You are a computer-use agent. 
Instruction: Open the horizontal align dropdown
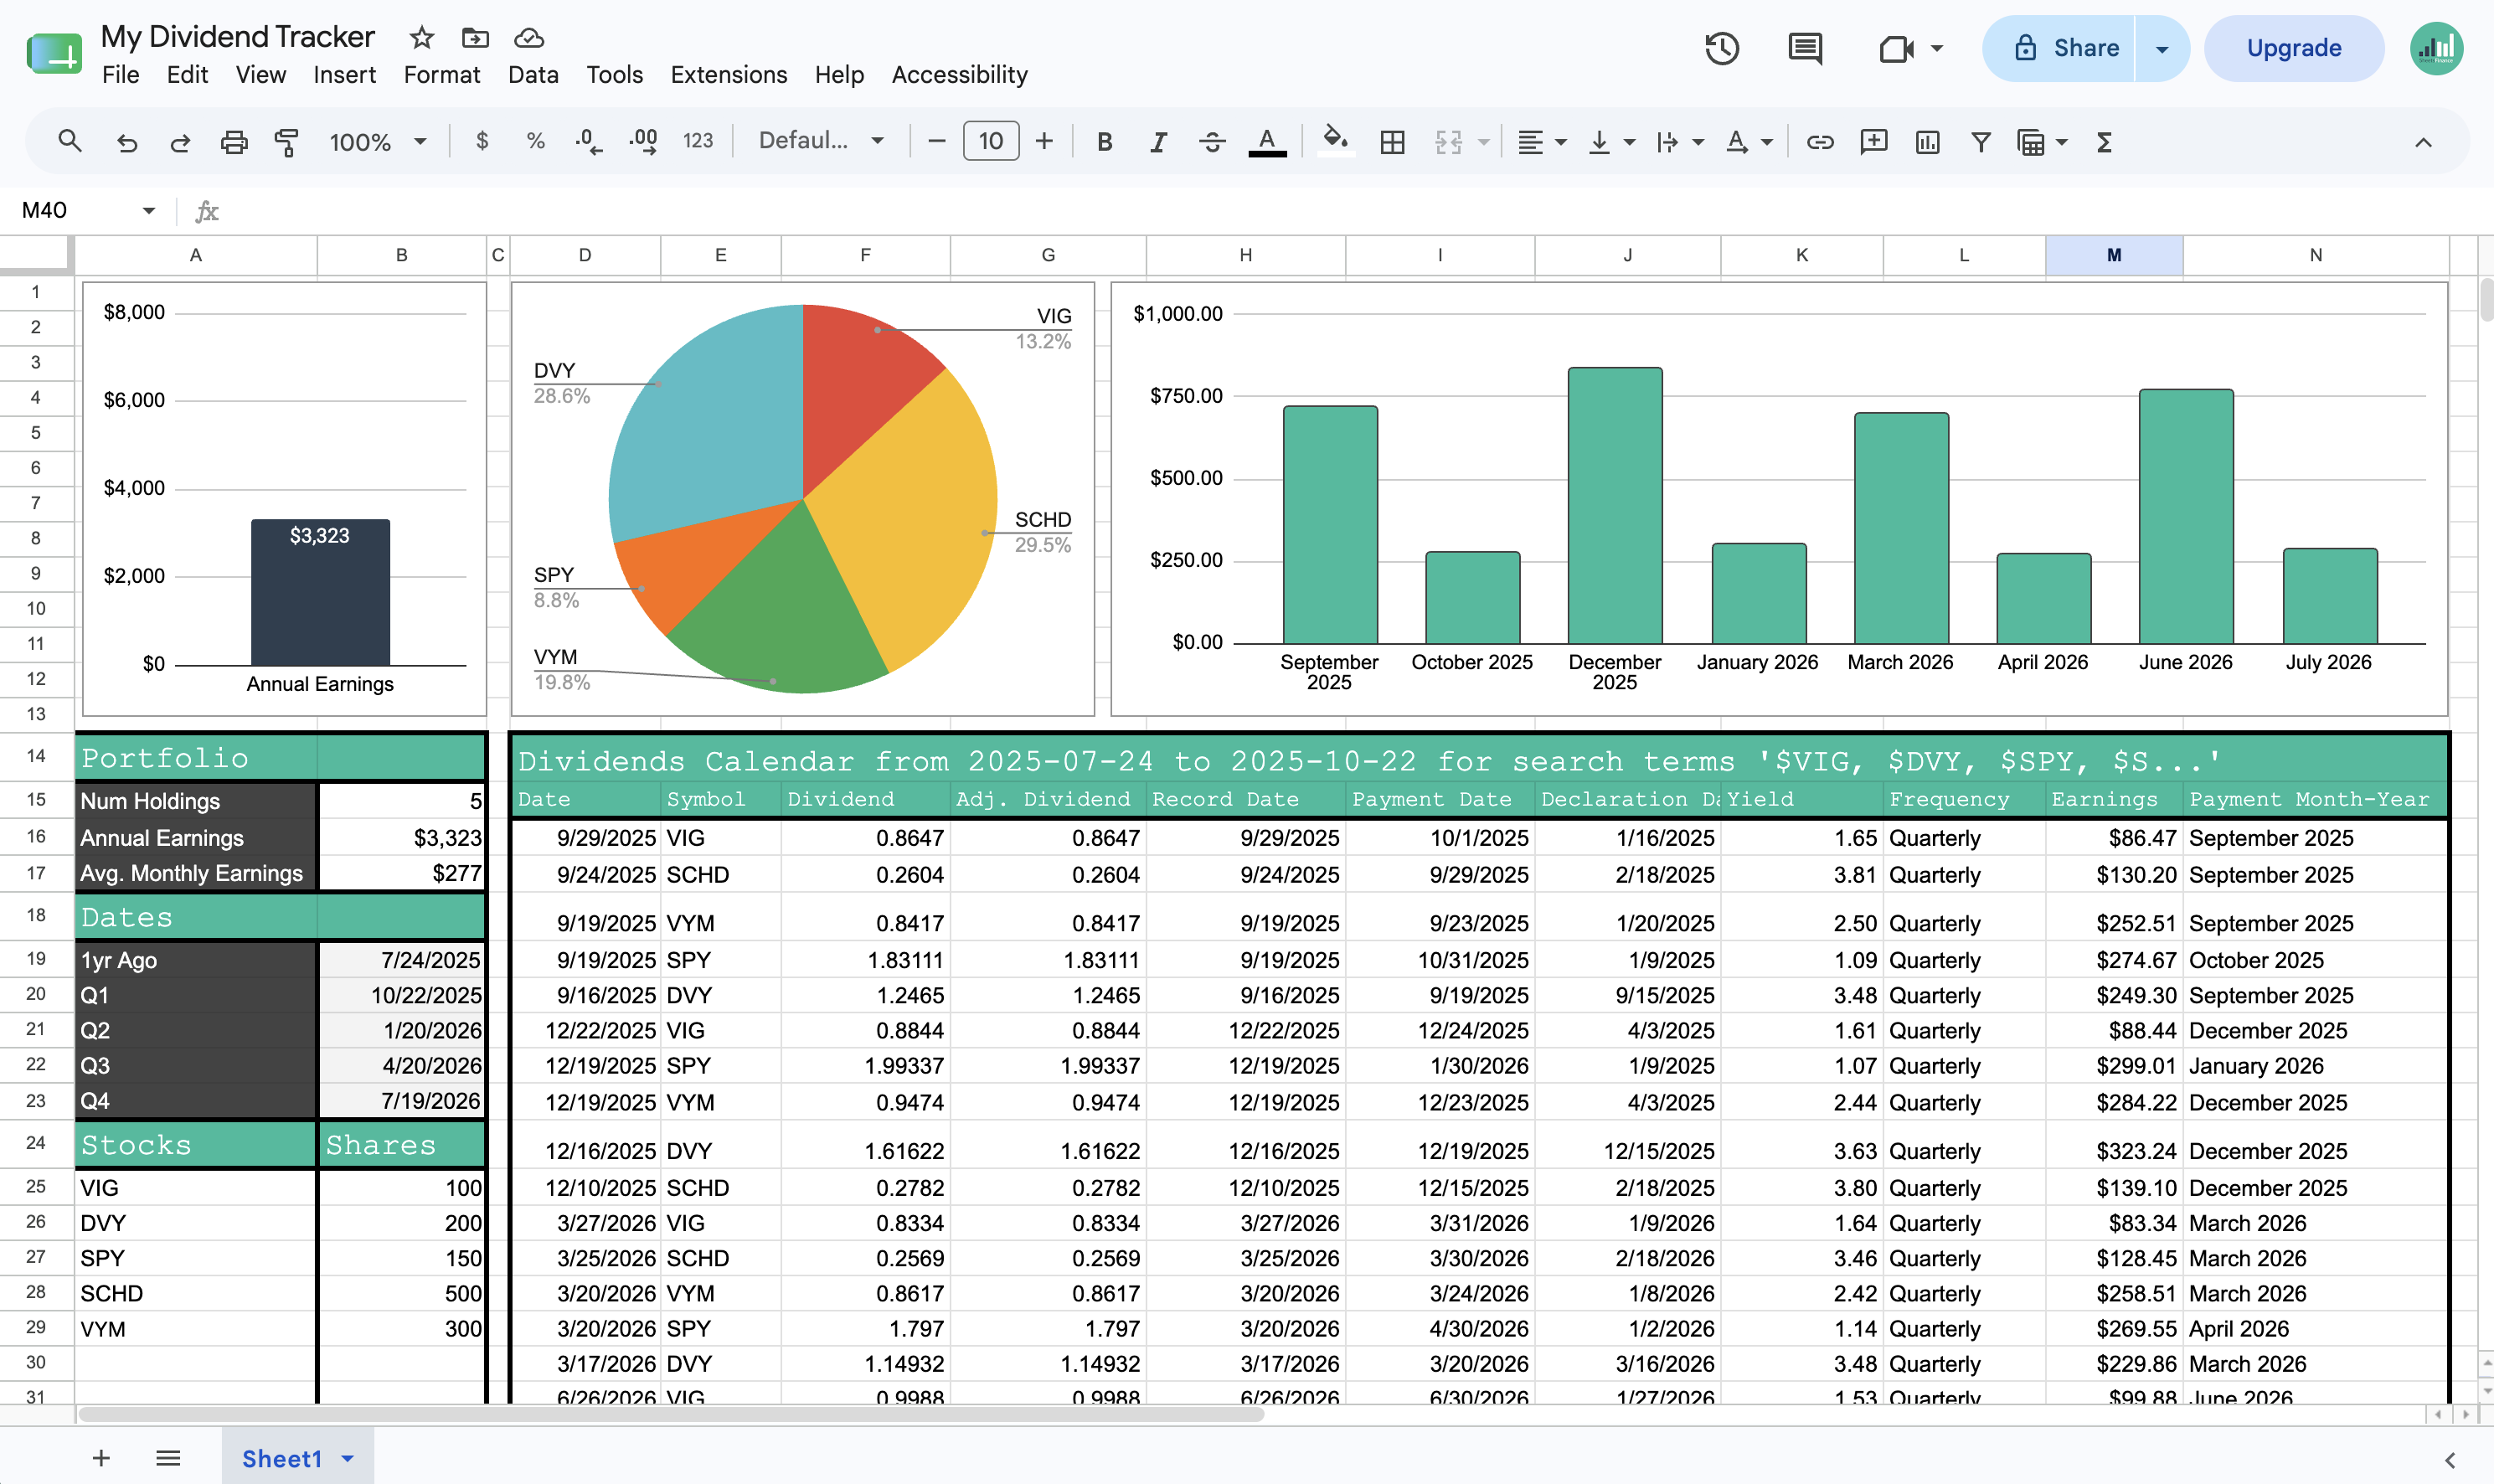pyautogui.click(x=1540, y=142)
